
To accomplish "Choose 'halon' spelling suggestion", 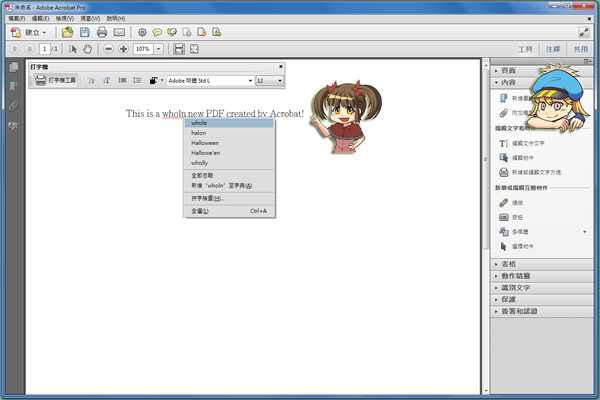I will (229, 133).
